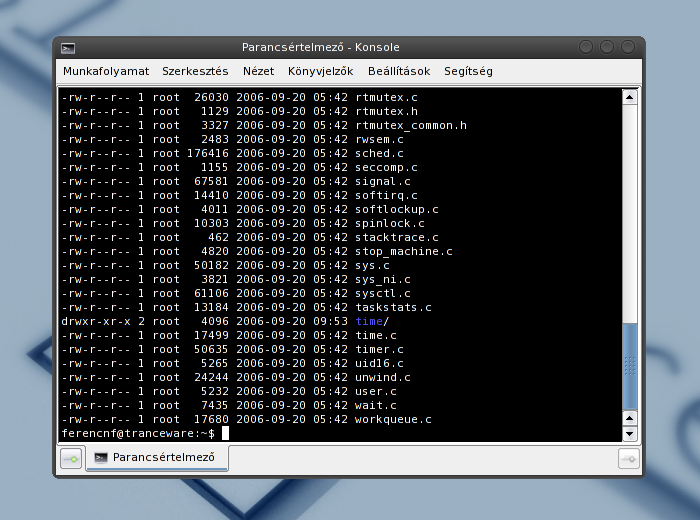Click the file name rwsem.c
This screenshot has height=520, width=700.
[379, 139]
